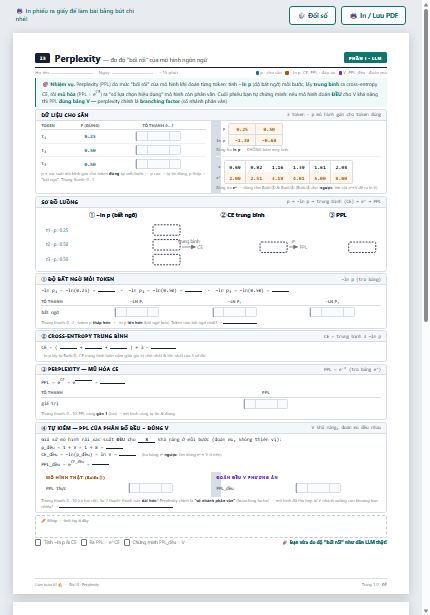Click the purple legend square for V
This screenshot has height=615, width=430.
click(340, 73)
